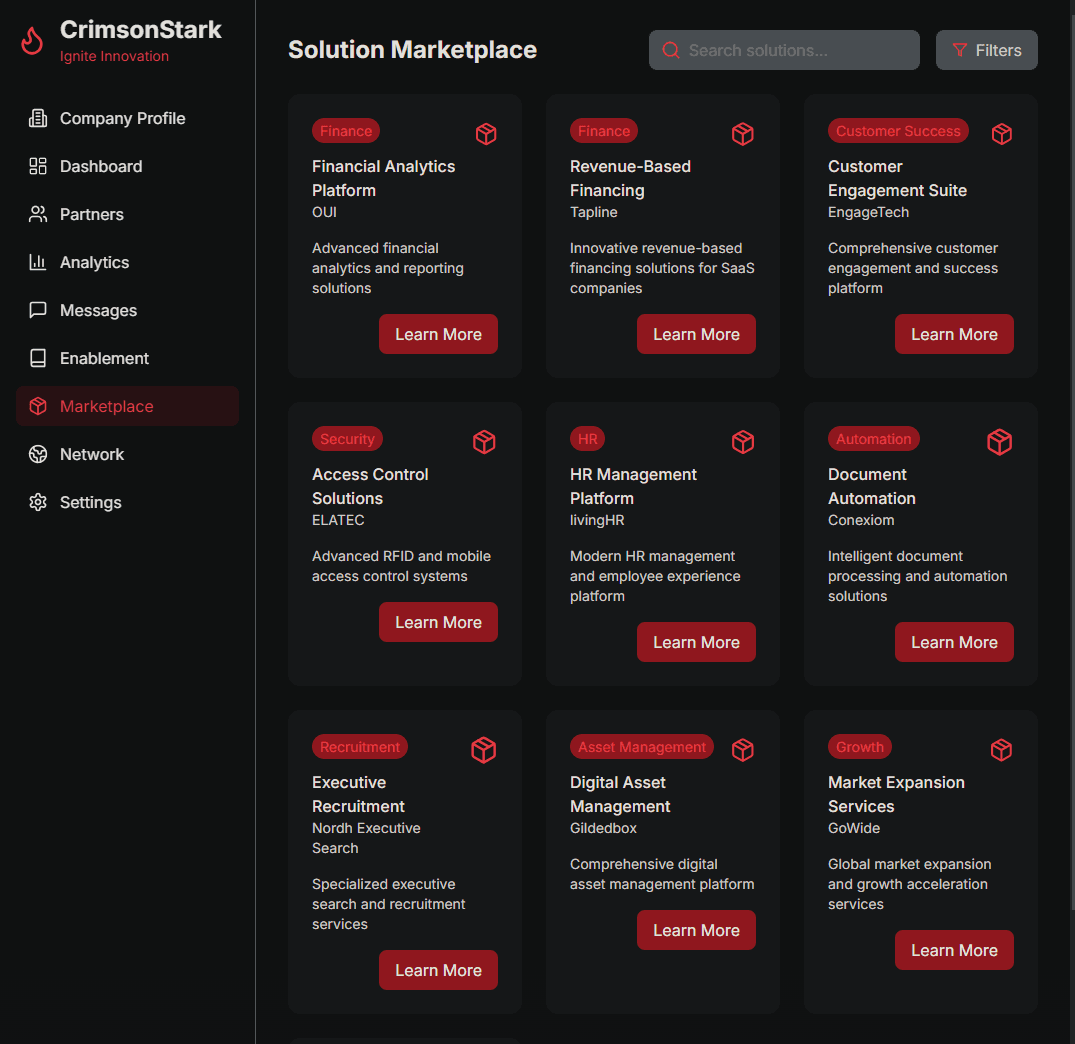Click the Enablement book icon
1075x1044 pixels.
click(x=38, y=359)
